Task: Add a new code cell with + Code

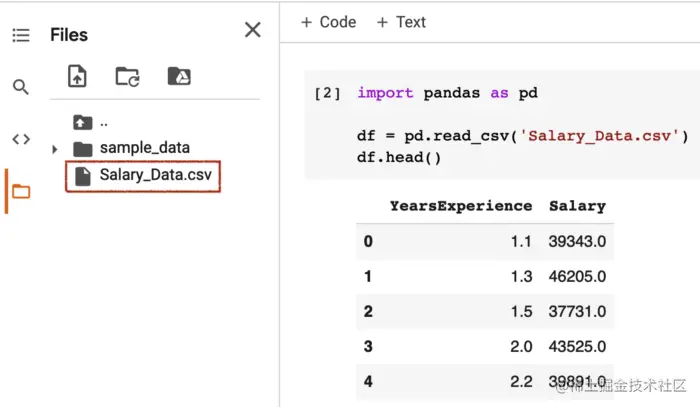Action: (329, 22)
